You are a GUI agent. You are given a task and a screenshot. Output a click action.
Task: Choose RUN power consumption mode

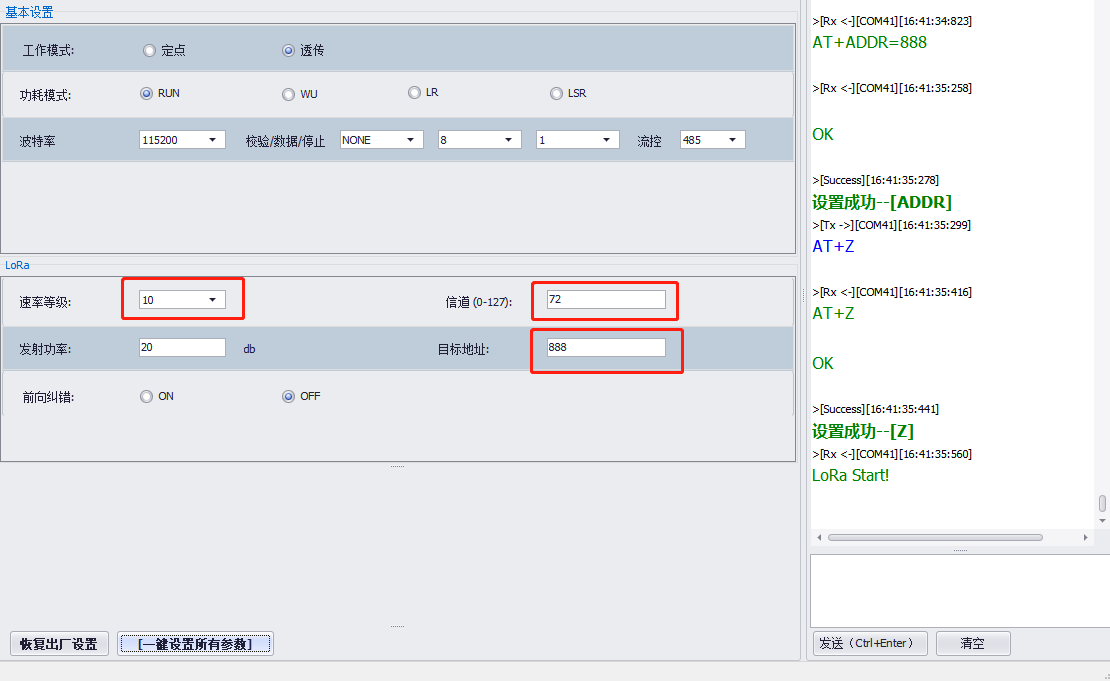147,93
